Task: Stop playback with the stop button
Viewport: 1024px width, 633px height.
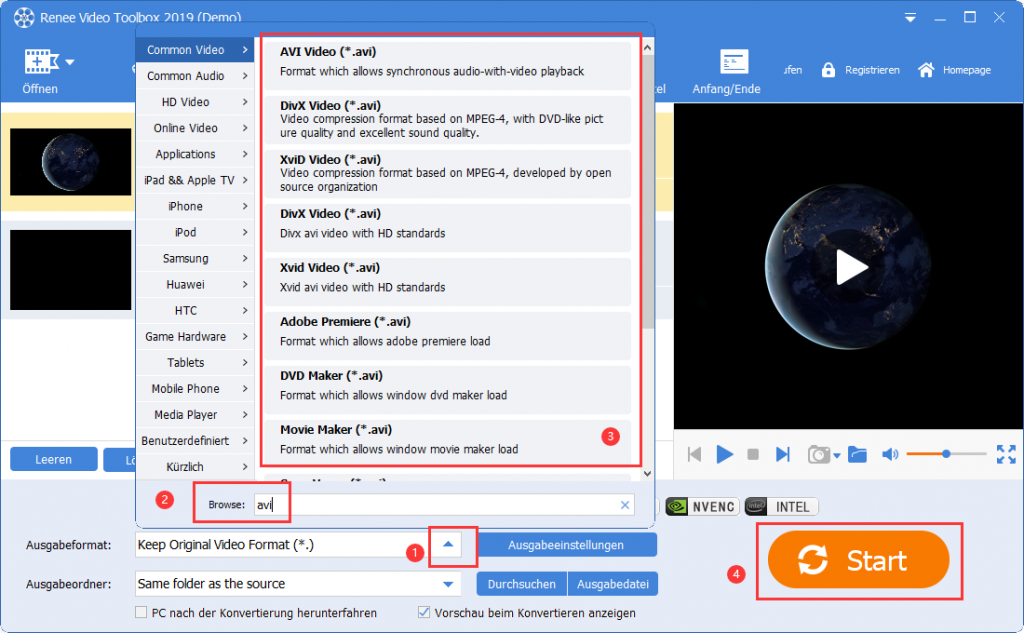Action: pyautogui.click(x=753, y=454)
